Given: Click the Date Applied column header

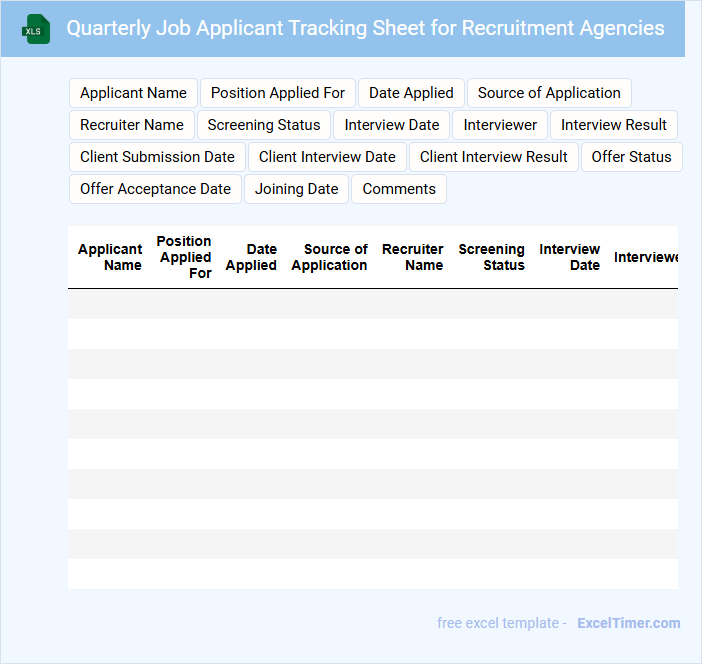Looking at the screenshot, I should pos(251,257).
